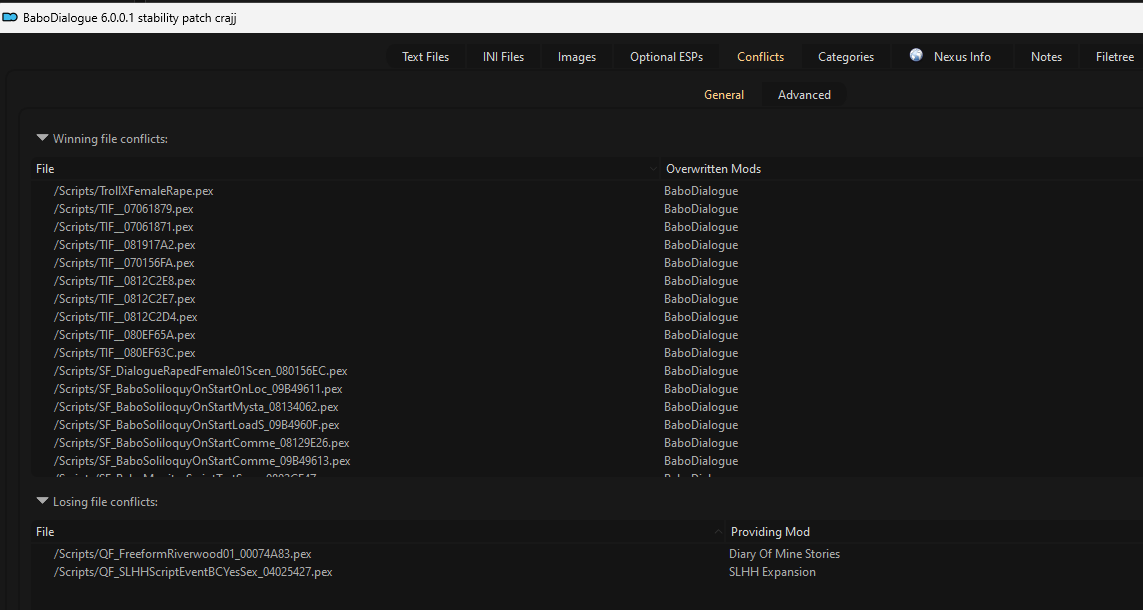This screenshot has height=610, width=1143.
Task: Sort by Providing Mod column header
Action: coord(770,532)
